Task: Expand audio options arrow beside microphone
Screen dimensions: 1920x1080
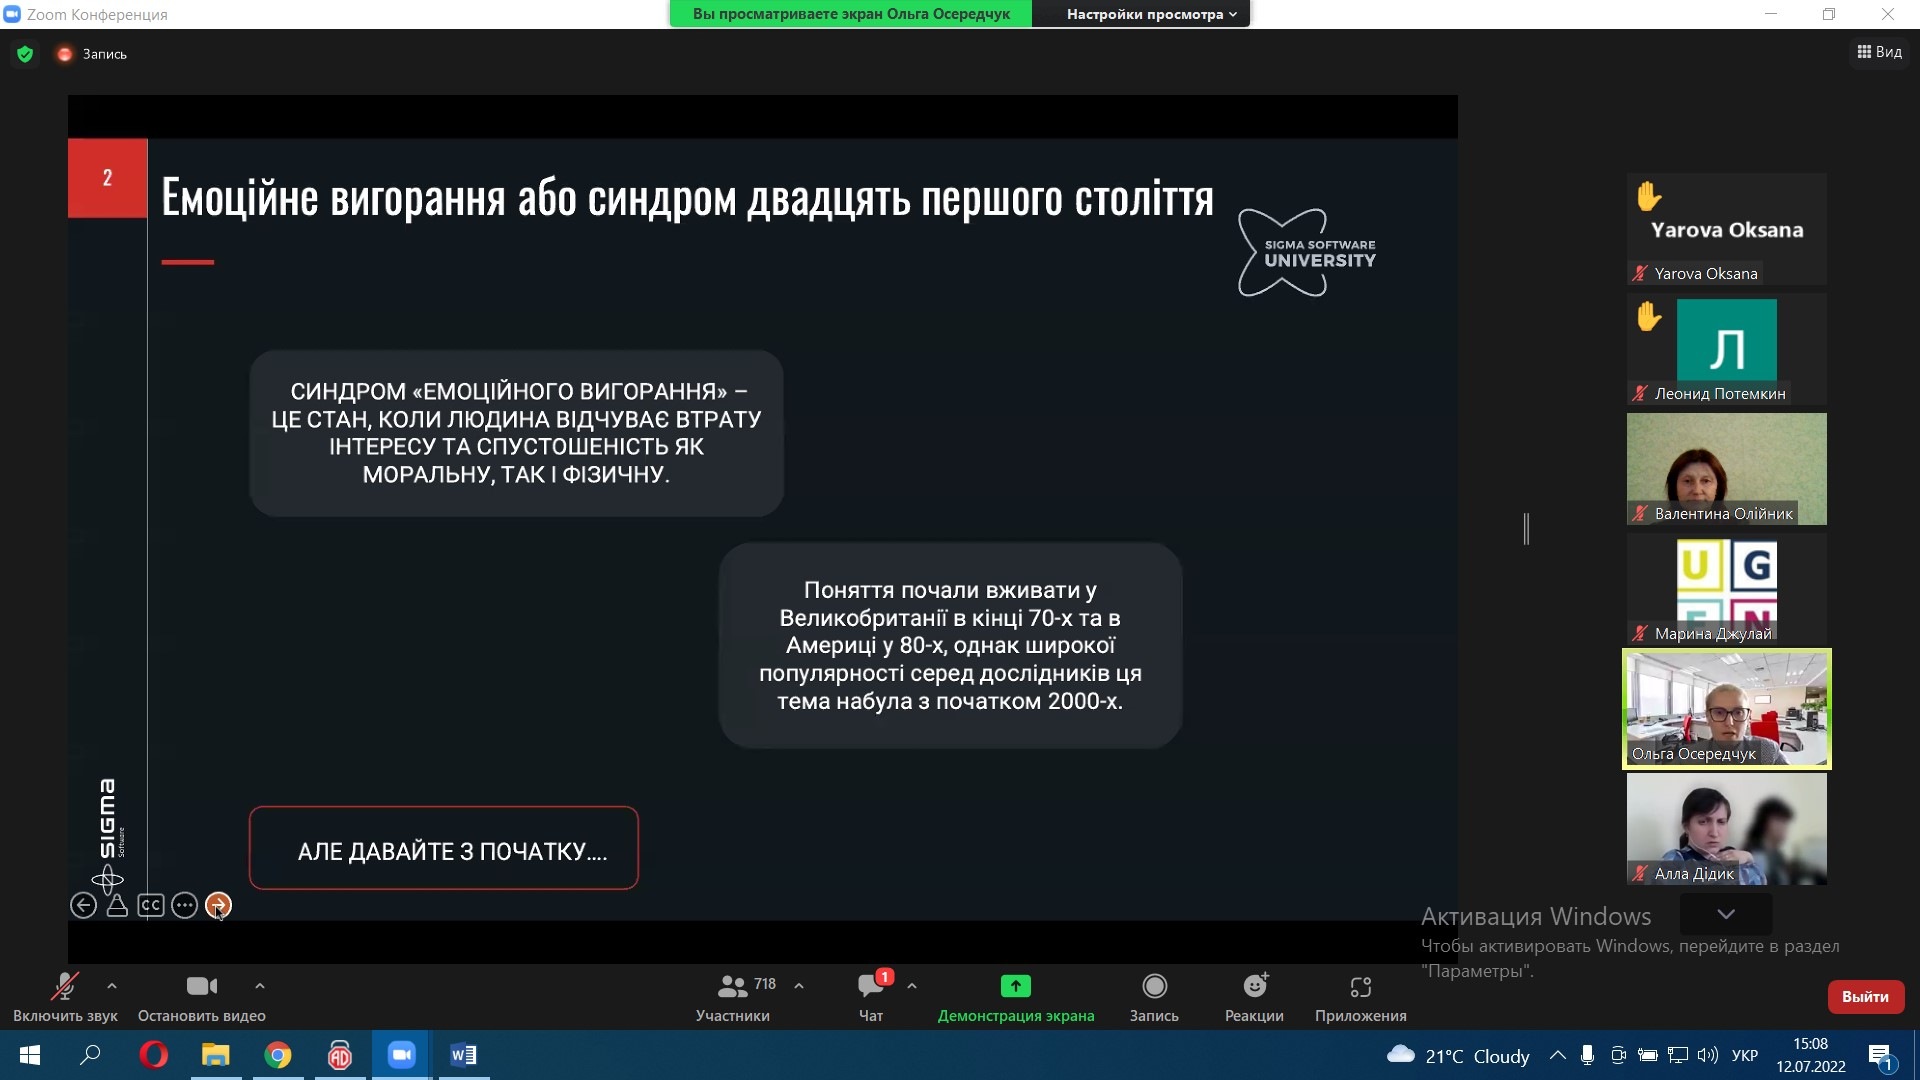Action: [112, 986]
